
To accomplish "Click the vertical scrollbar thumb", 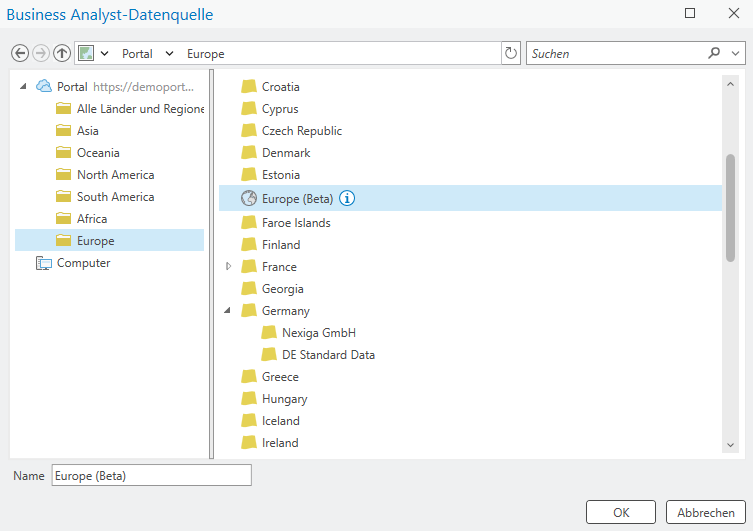I will 730,208.
